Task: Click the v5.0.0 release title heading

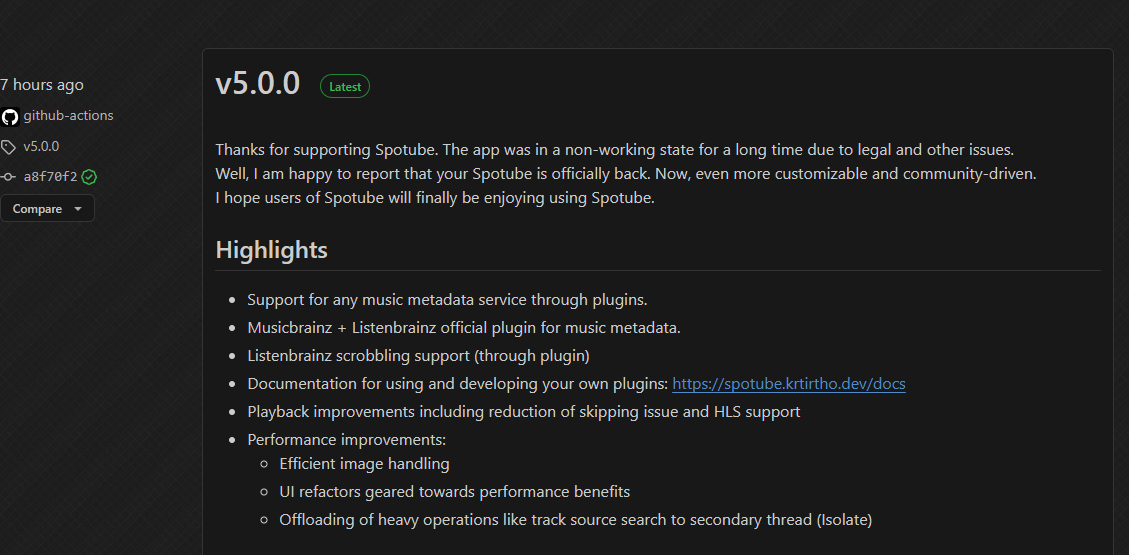Action: click(x=258, y=84)
